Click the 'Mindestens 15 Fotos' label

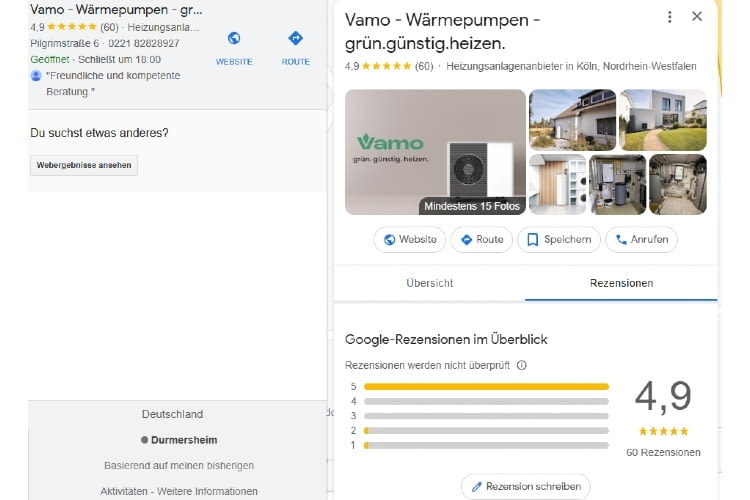click(x=472, y=206)
